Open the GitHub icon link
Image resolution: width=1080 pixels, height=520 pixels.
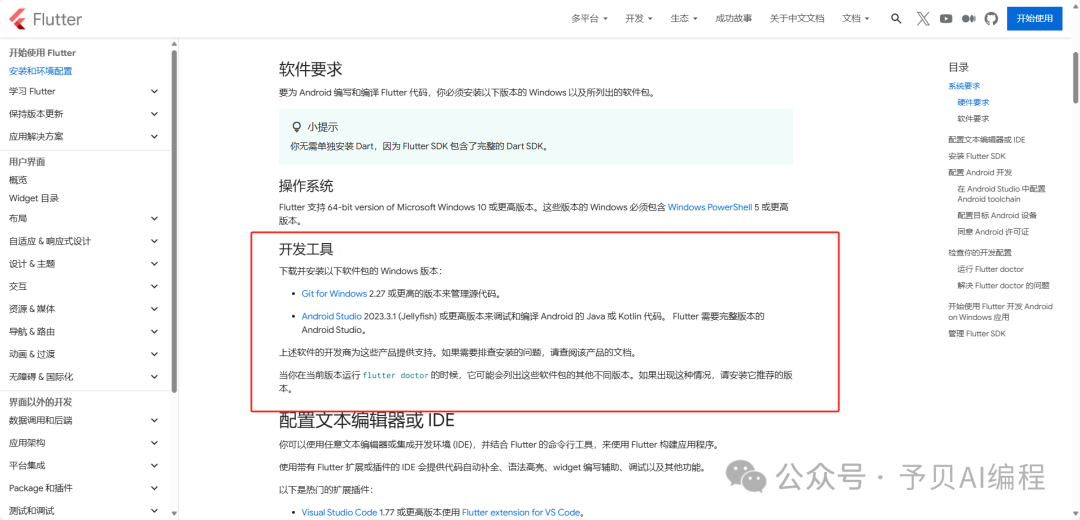(x=991, y=19)
